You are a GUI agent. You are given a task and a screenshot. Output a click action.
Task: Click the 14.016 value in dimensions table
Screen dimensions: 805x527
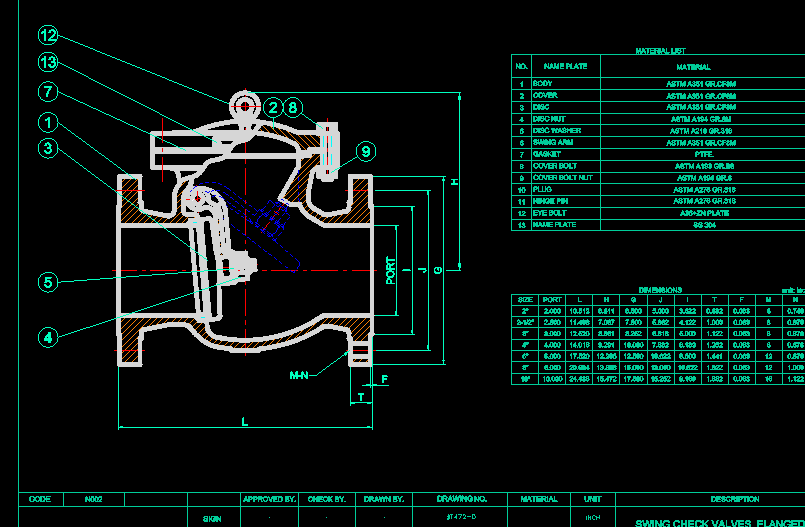(x=579, y=345)
